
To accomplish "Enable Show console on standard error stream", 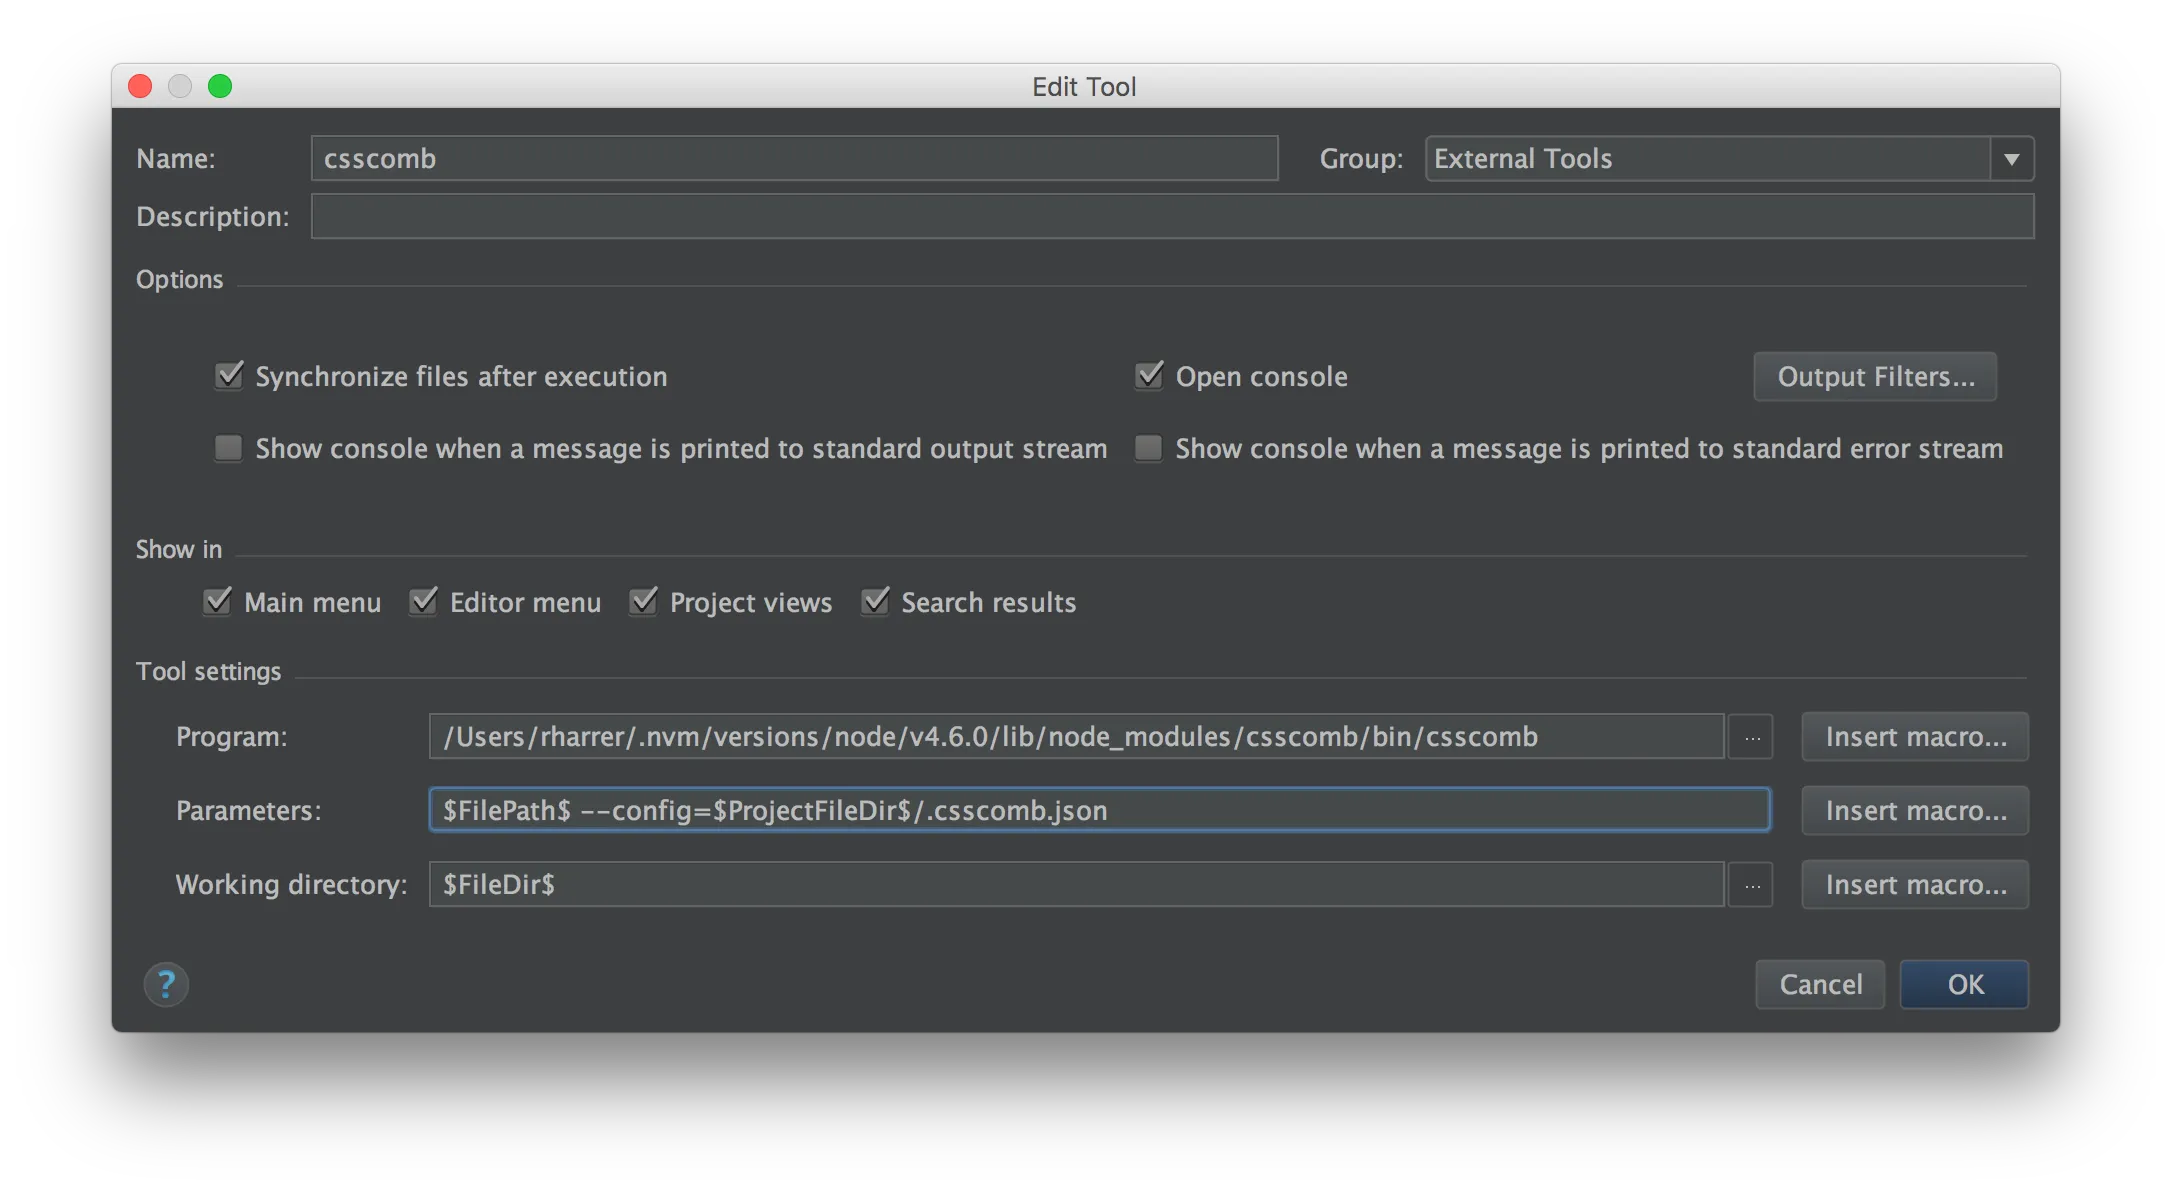I will coord(1149,448).
